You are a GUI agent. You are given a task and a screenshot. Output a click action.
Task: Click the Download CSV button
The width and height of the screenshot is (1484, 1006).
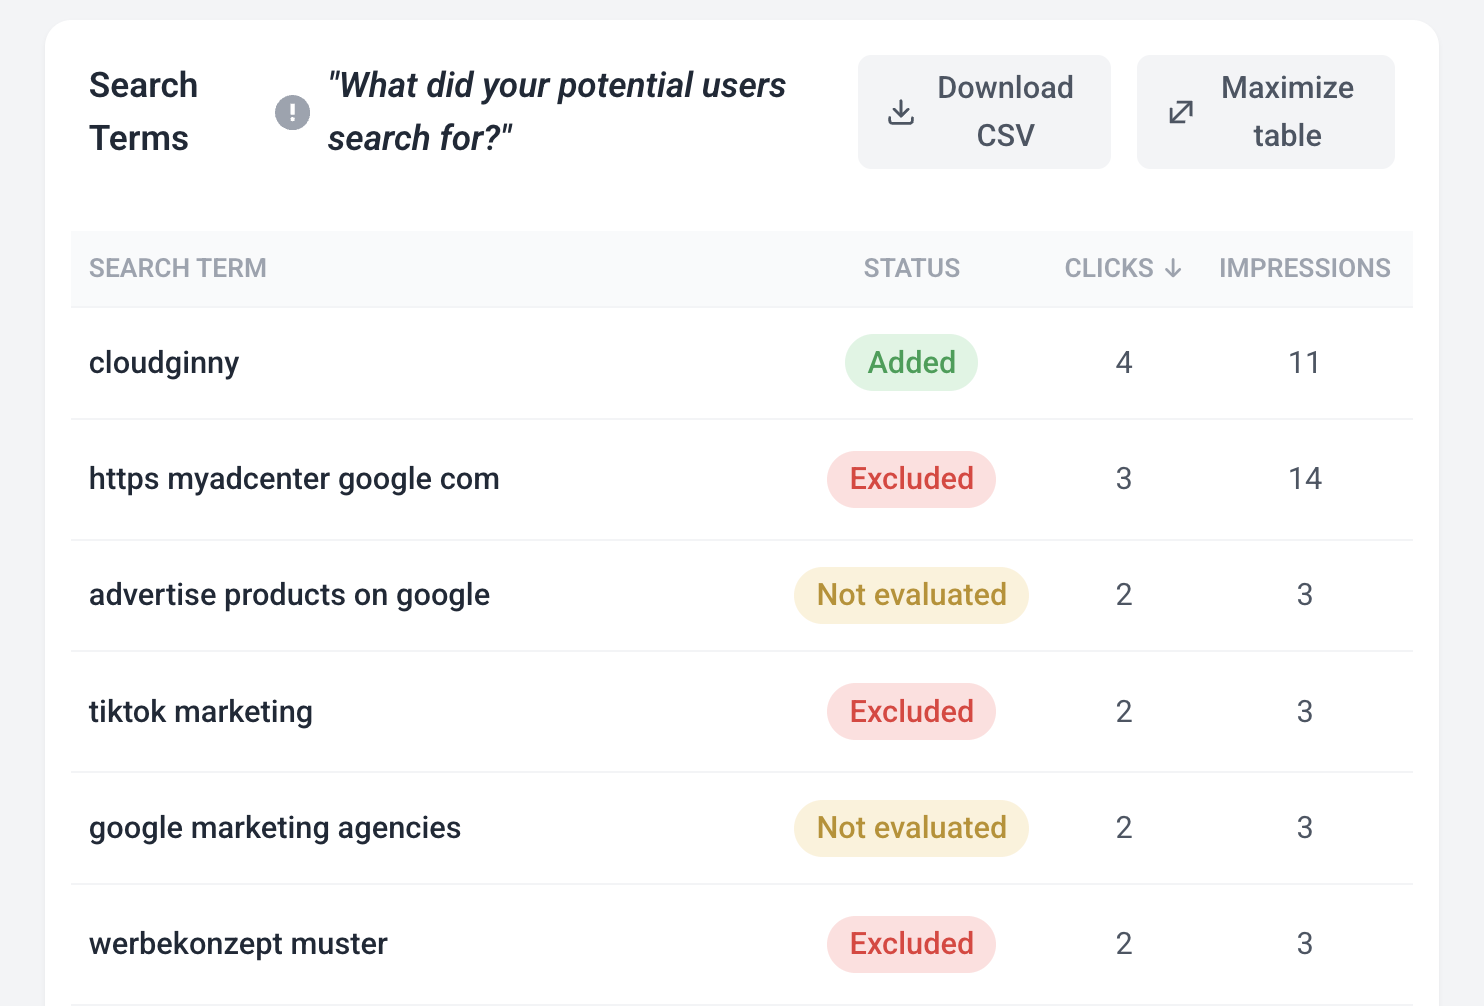[x=984, y=112]
